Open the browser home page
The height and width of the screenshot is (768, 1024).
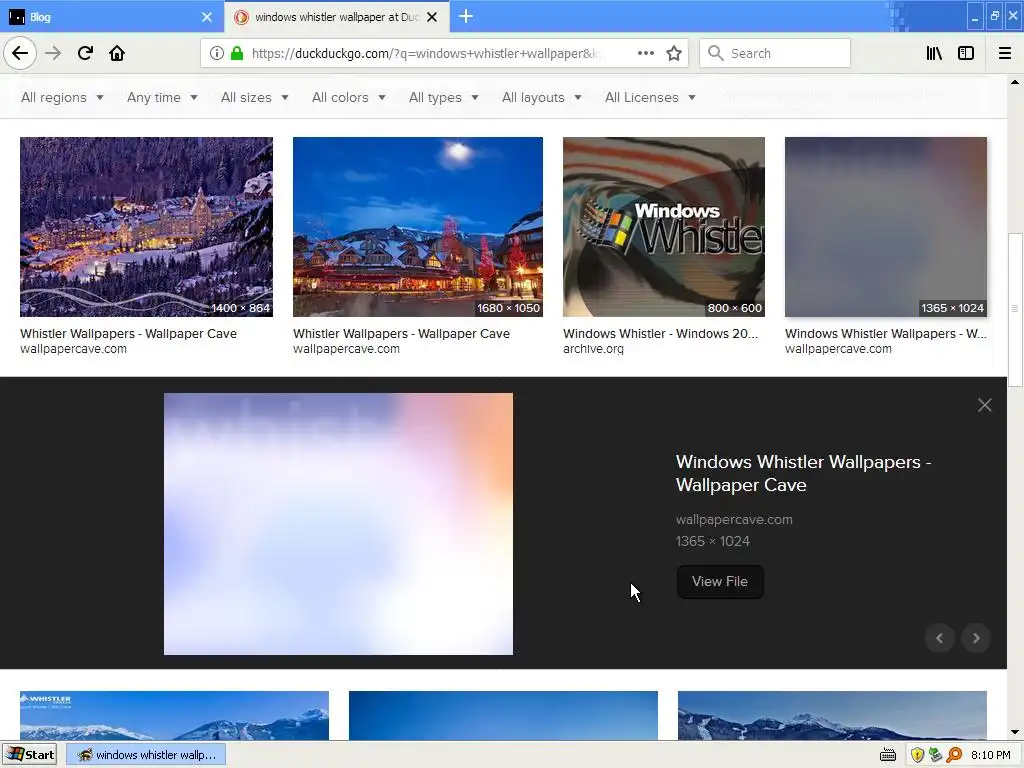pos(117,53)
